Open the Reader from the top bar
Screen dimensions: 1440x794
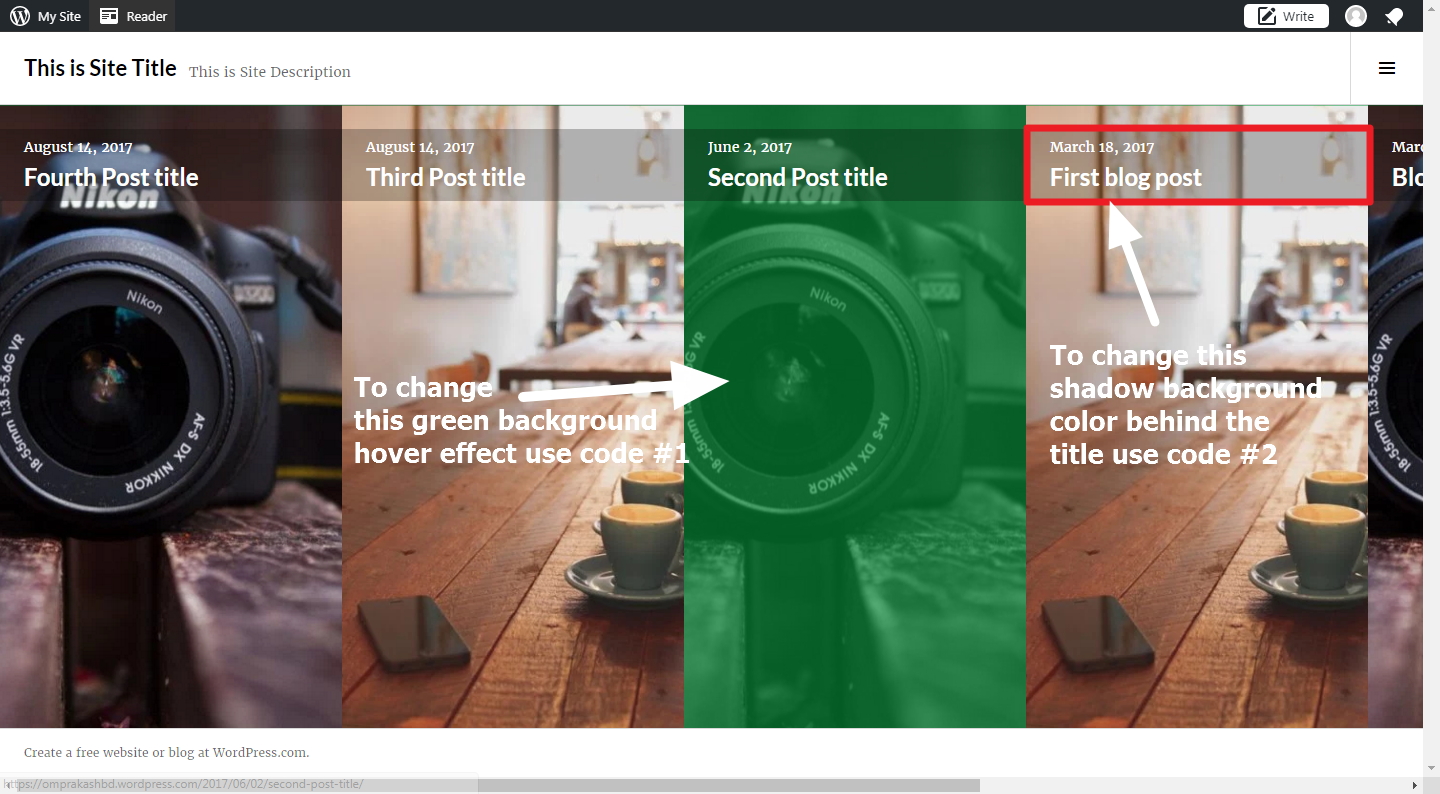(x=133, y=16)
